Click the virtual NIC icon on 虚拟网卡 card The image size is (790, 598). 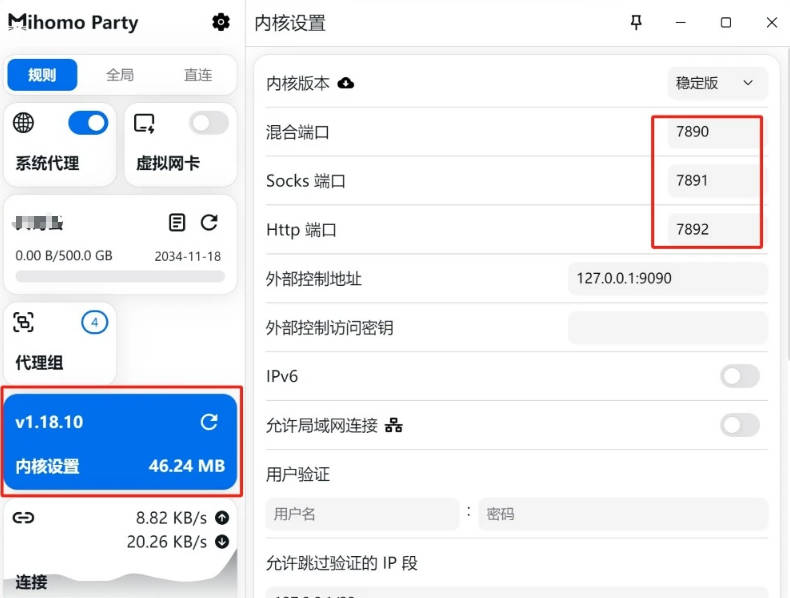pos(144,123)
